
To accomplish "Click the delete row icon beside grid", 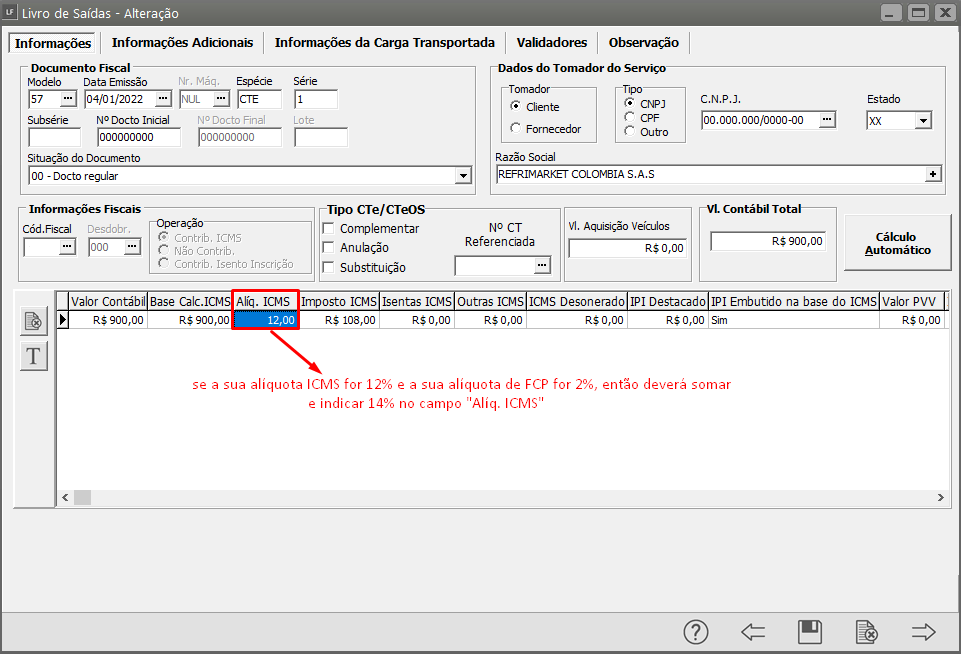I will point(34,320).
